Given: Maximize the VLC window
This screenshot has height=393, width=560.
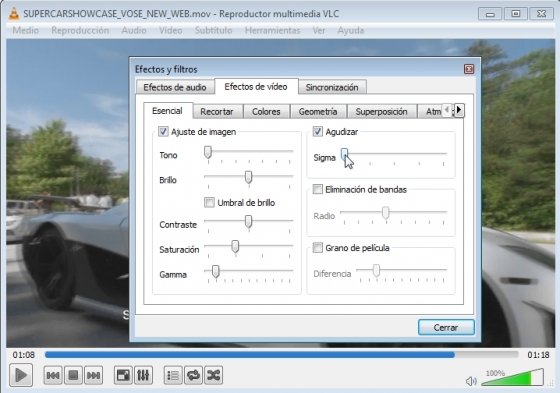Looking at the screenshot, I should (516, 14).
